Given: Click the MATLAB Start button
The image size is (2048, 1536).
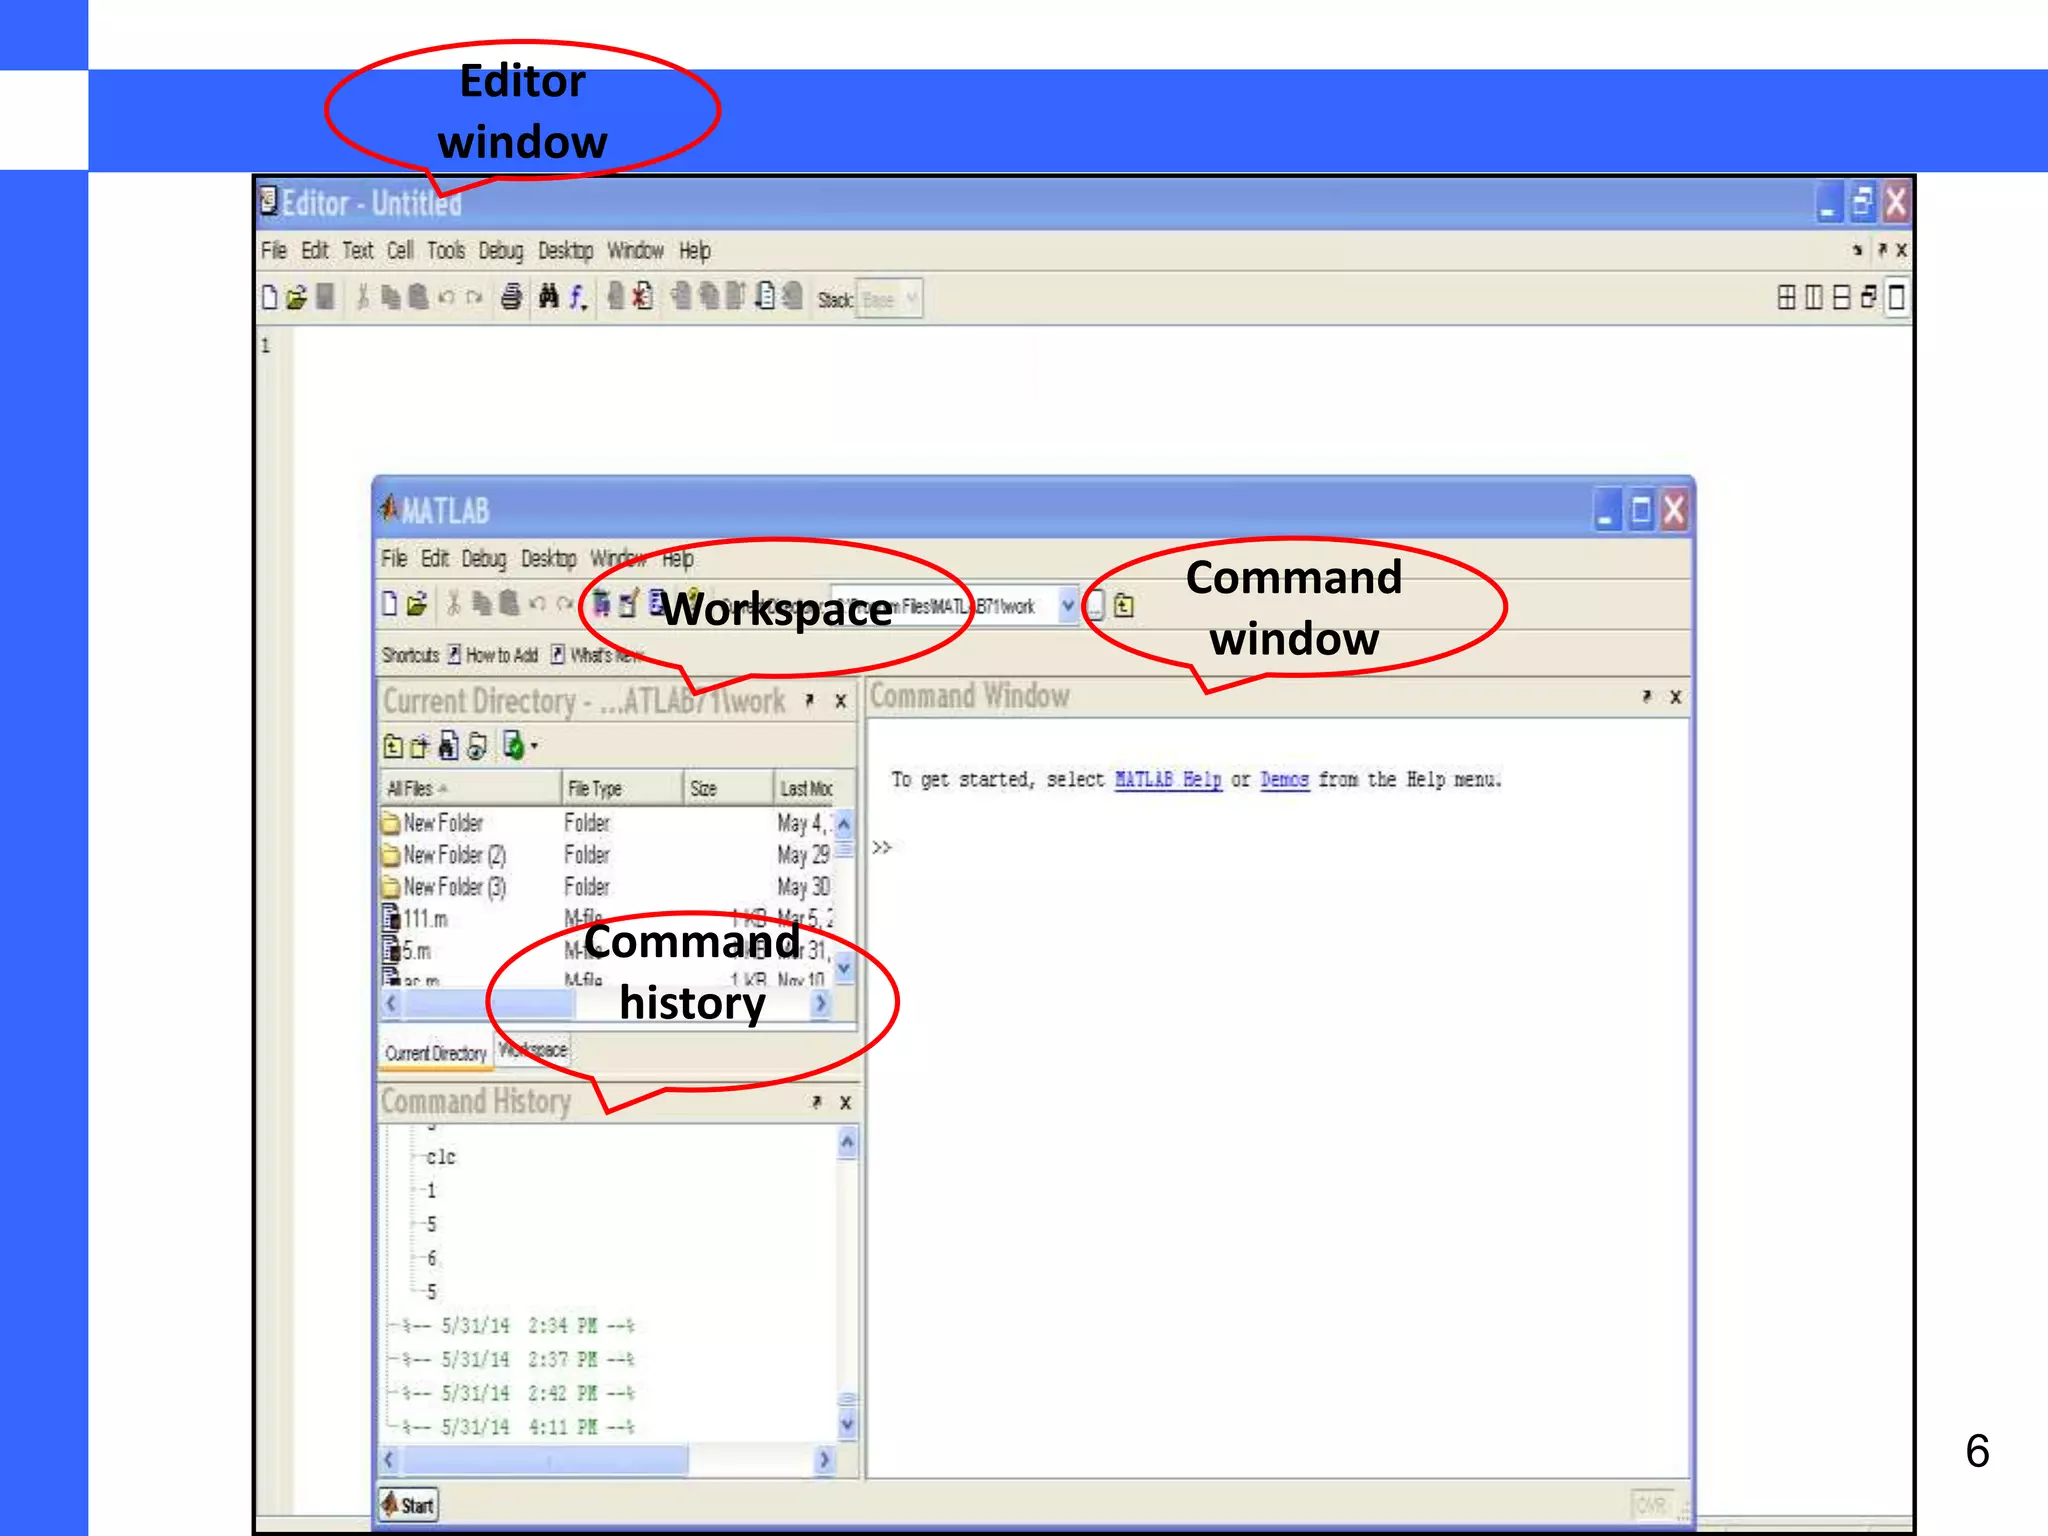Looking at the screenshot, I should click(x=408, y=1505).
